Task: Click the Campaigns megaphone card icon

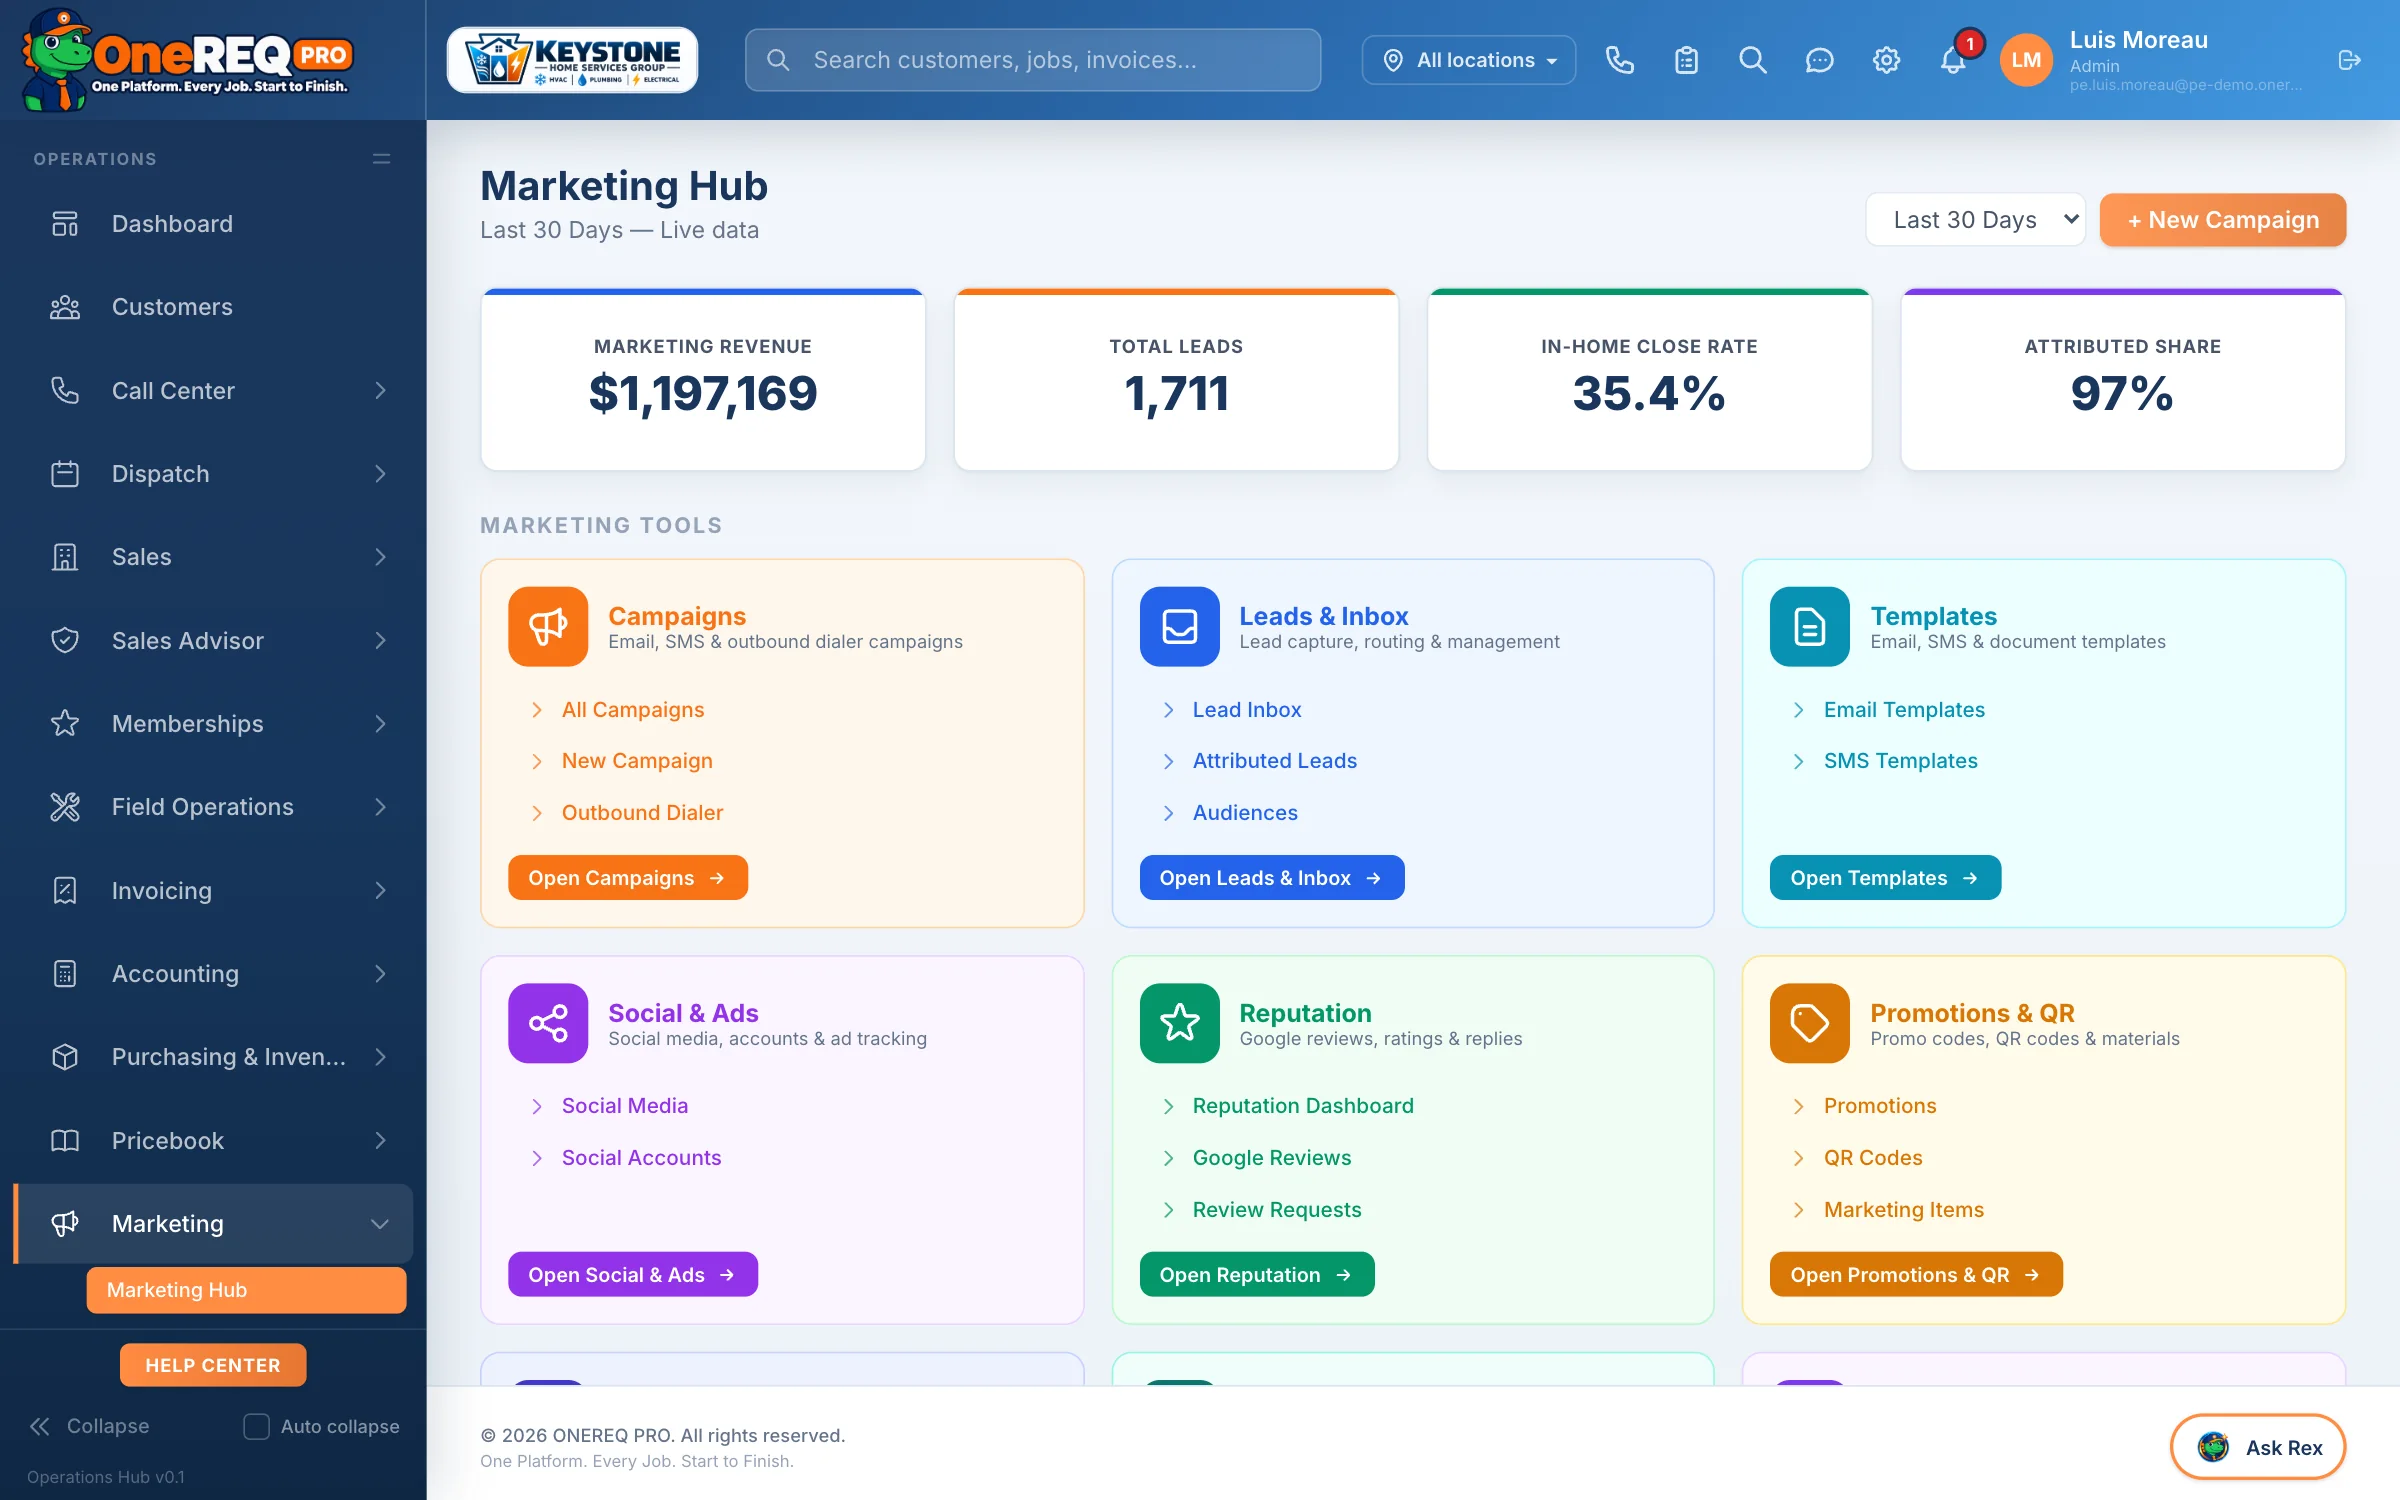Action: pyautogui.click(x=548, y=626)
